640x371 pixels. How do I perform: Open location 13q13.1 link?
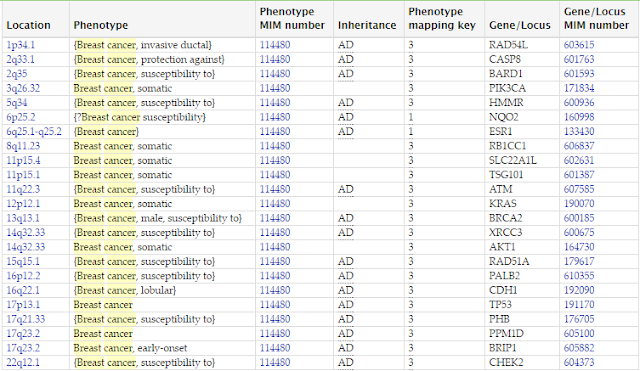(x=23, y=218)
